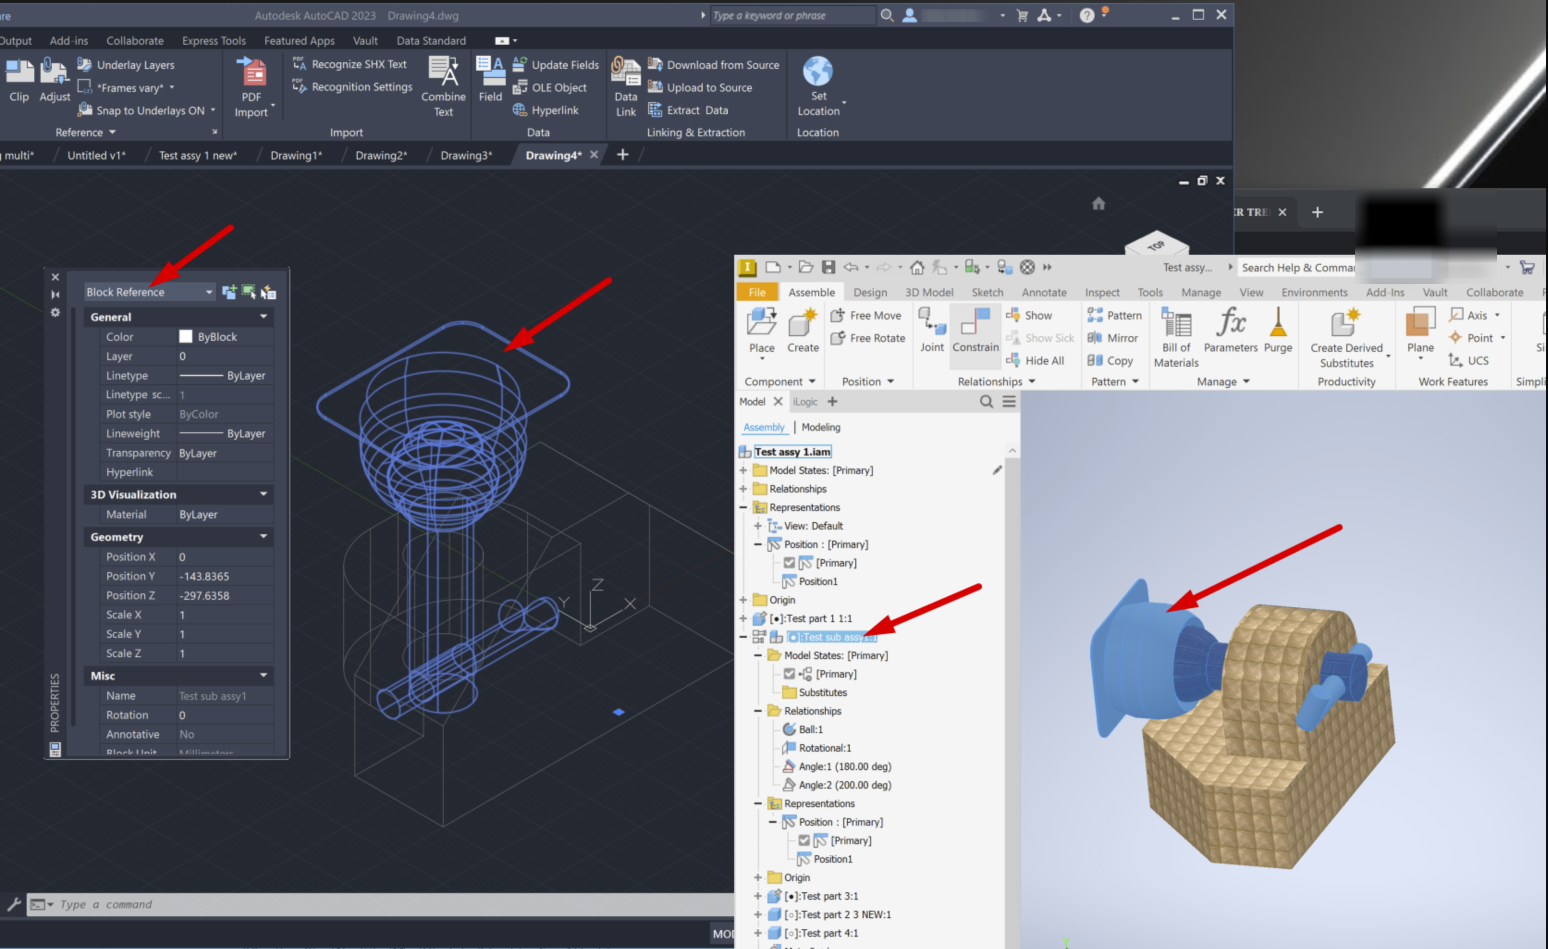The width and height of the screenshot is (1548, 949).
Task: Open the Block Reference dropdown in Properties
Action: coord(208,291)
